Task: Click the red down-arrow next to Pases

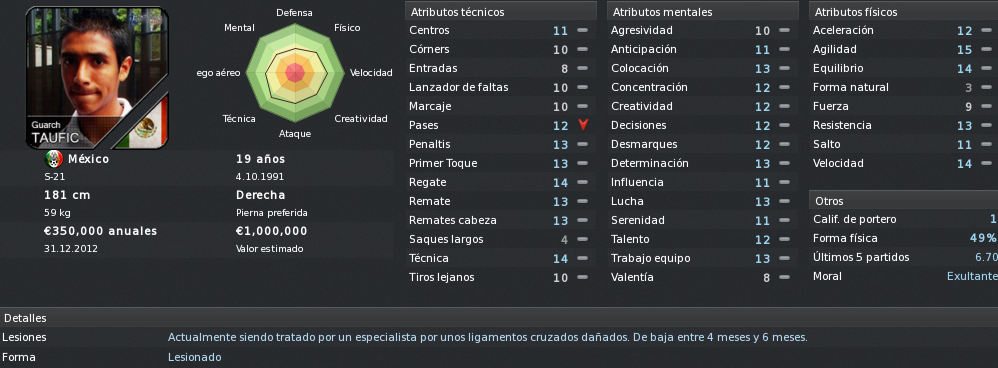Action: pos(582,125)
